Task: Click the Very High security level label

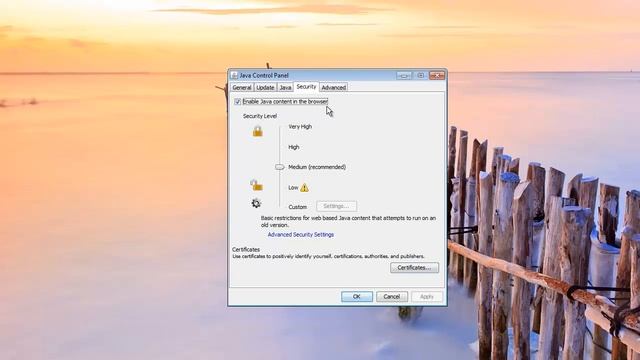Action: [x=300, y=127]
